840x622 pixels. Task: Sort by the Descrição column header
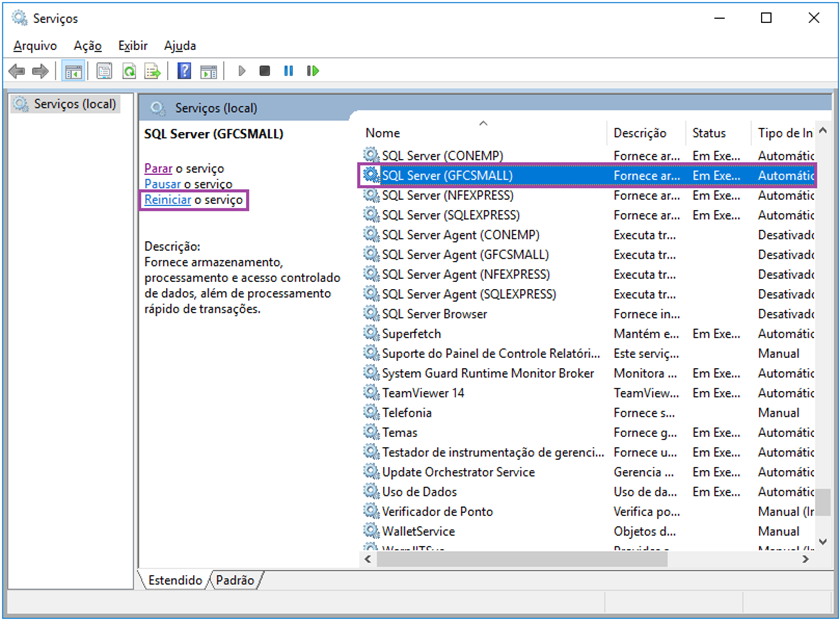pyautogui.click(x=646, y=133)
